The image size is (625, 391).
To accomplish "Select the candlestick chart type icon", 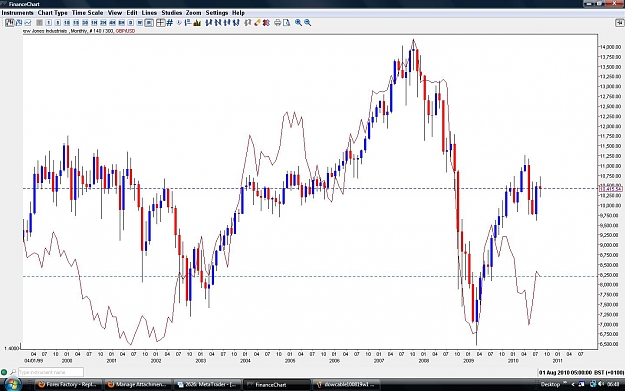I will tap(10, 23).
